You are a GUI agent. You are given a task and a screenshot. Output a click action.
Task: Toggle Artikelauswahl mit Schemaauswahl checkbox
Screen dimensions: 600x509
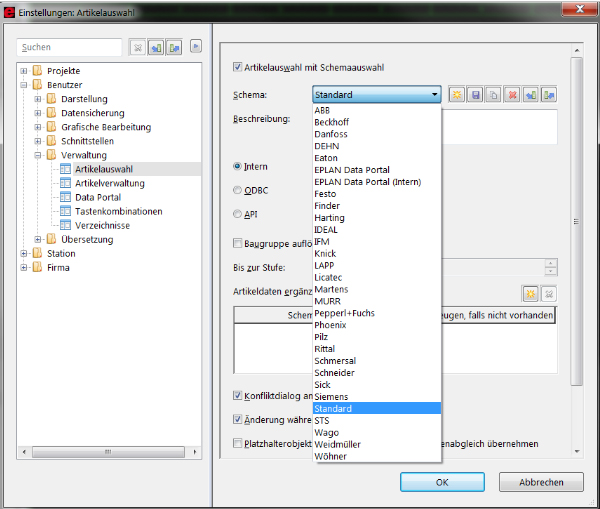(238, 67)
